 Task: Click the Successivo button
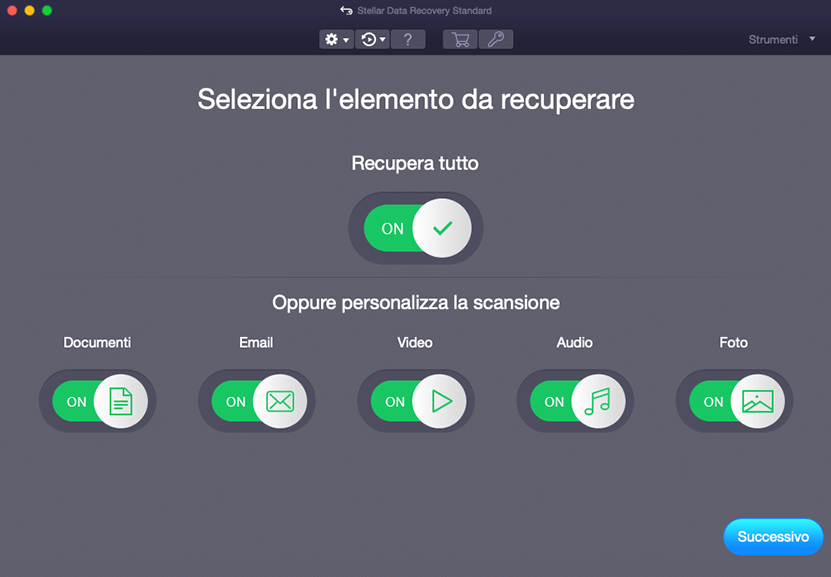point(773,537)
